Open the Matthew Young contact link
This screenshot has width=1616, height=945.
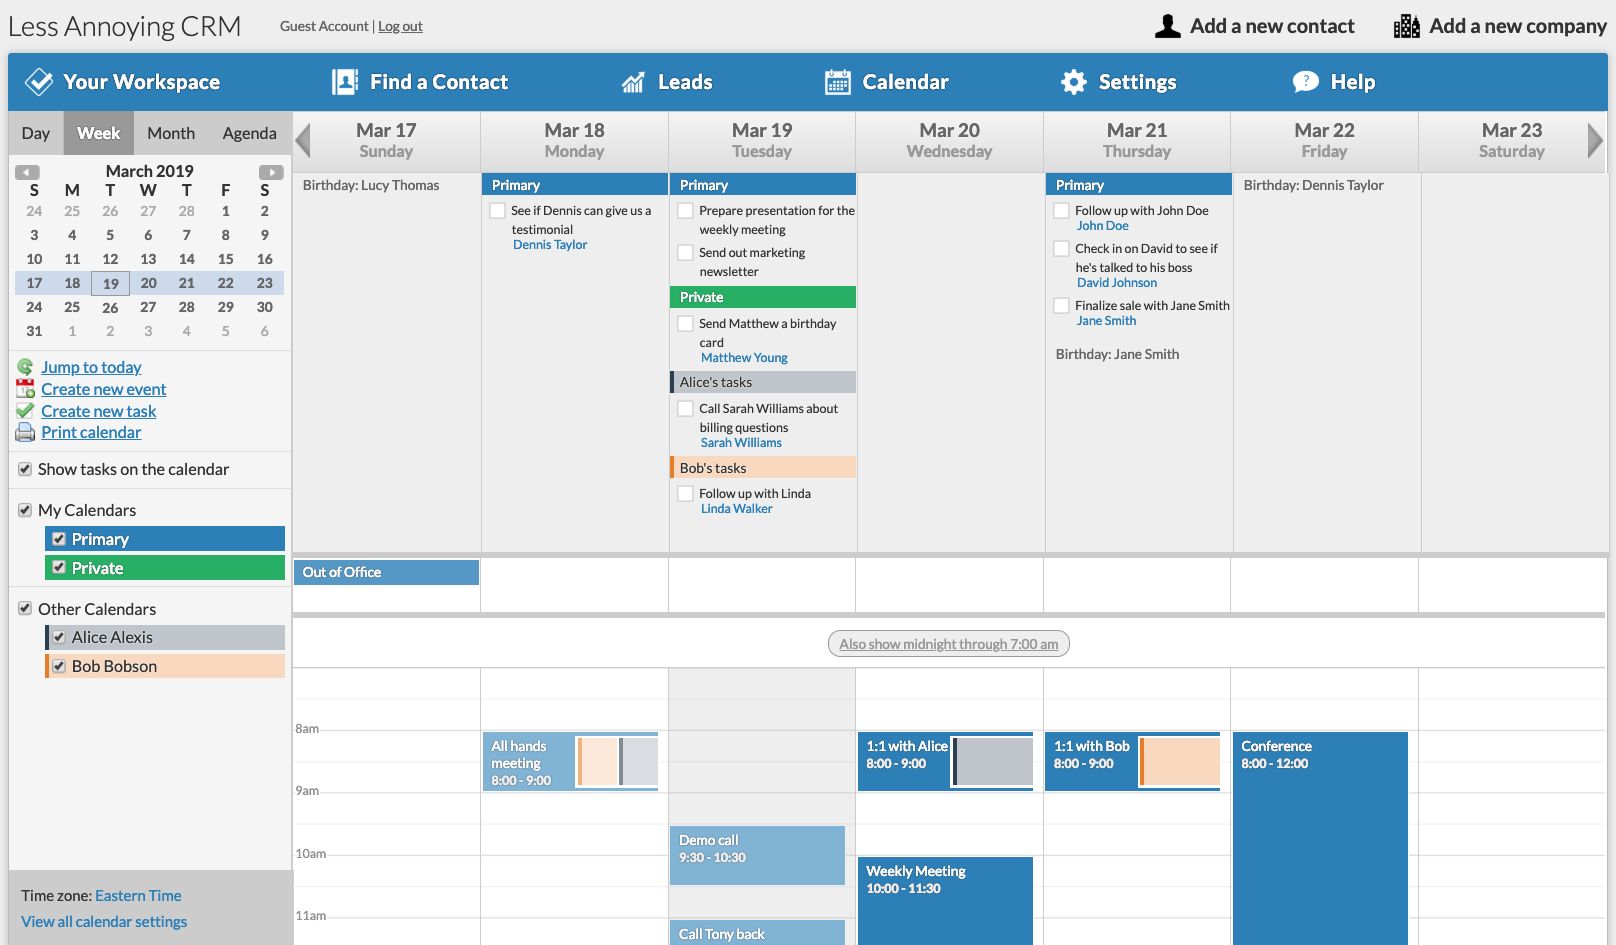(x=744, y=358)
